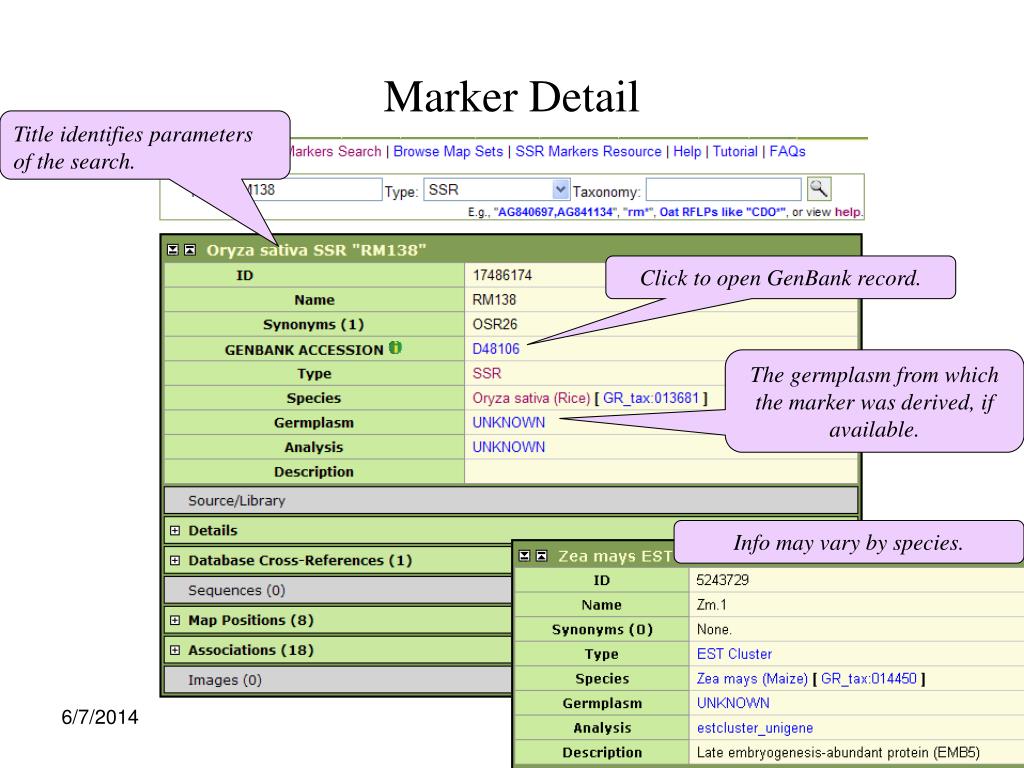Click the Images (0) section bar

click(x=338, y=680)
